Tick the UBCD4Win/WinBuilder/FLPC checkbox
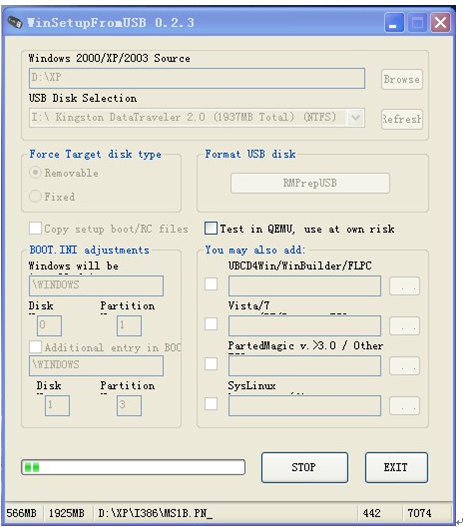The height and width of the screenshot is (527, 465). click(x=211, y=284)
